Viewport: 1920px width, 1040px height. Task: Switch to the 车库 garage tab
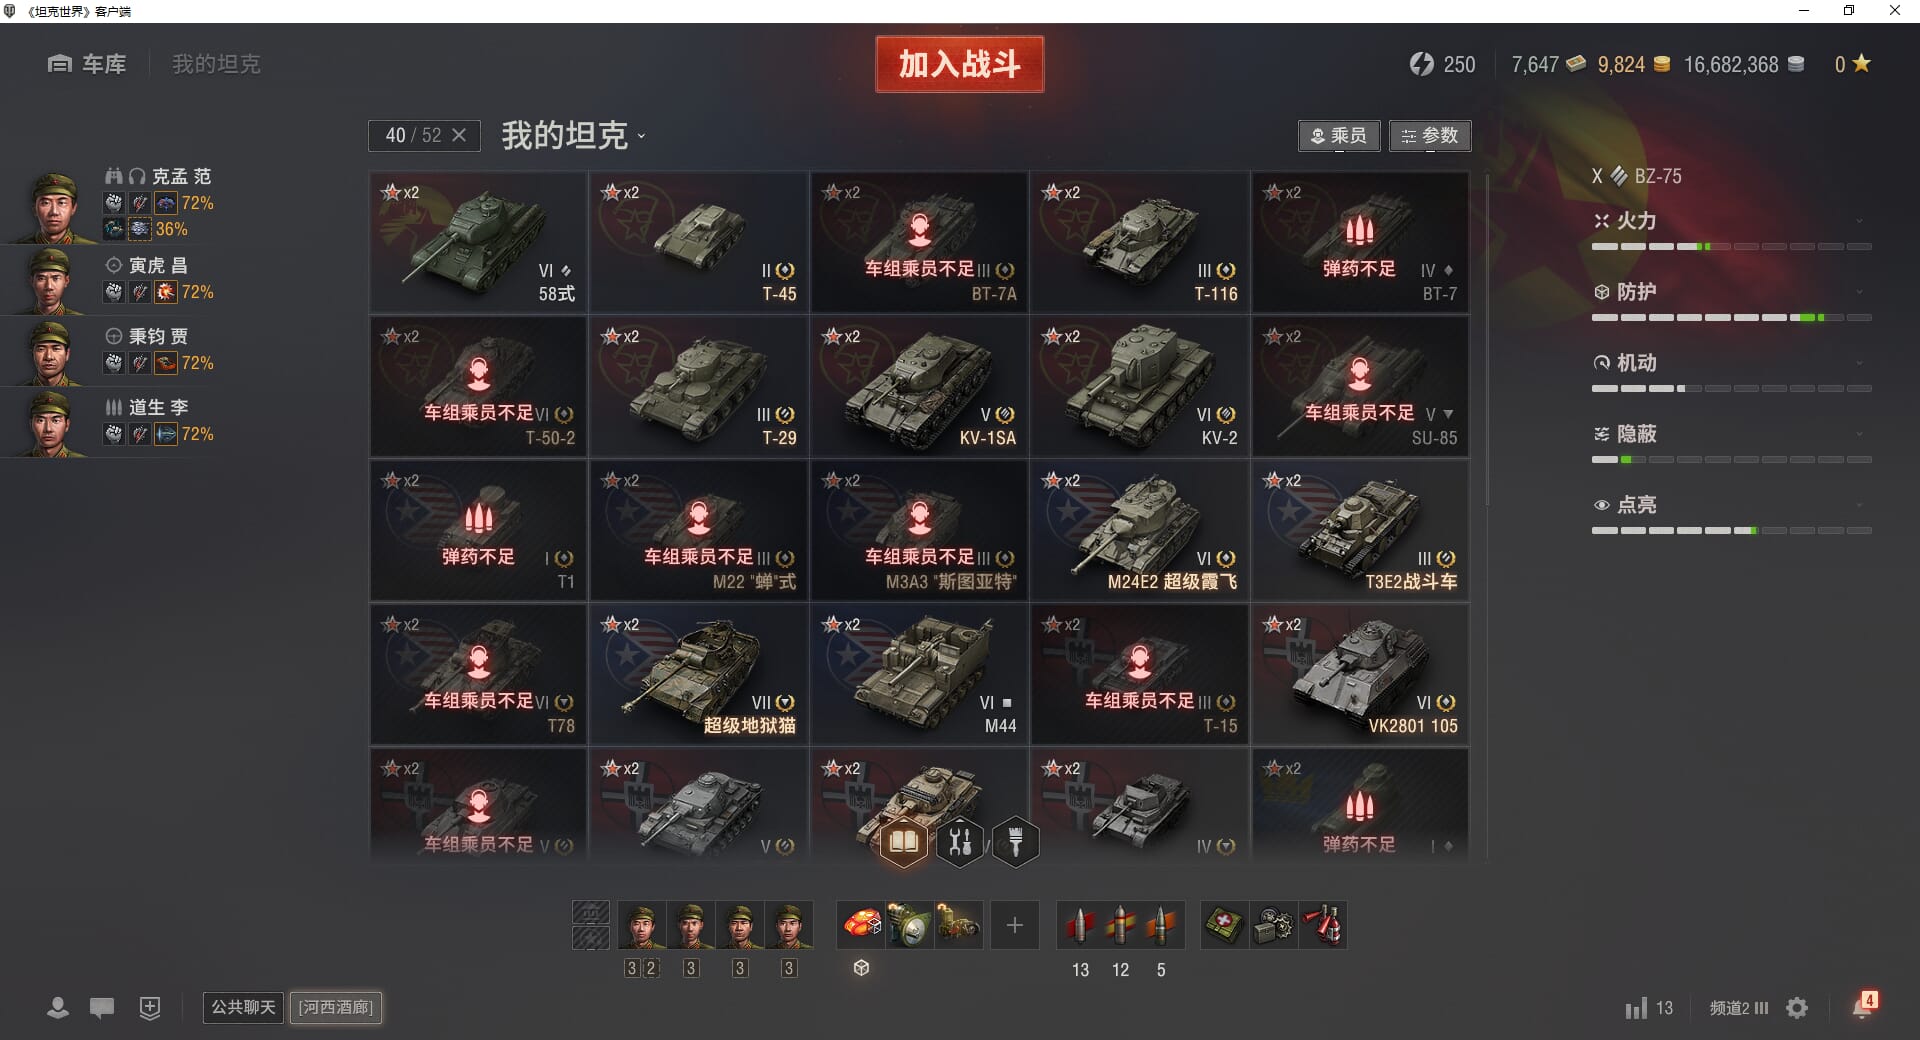(x=87, y=64)
